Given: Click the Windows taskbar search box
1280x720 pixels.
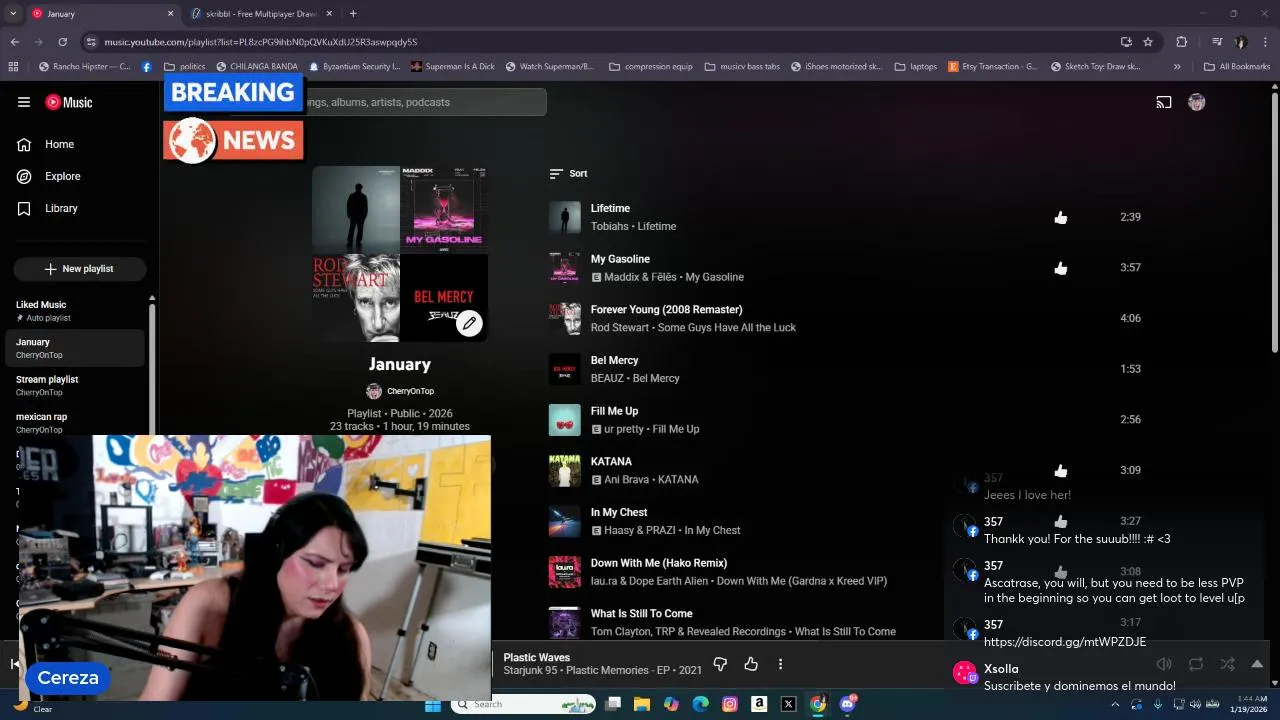Looking at the screenshot, I should pos(523,704).
